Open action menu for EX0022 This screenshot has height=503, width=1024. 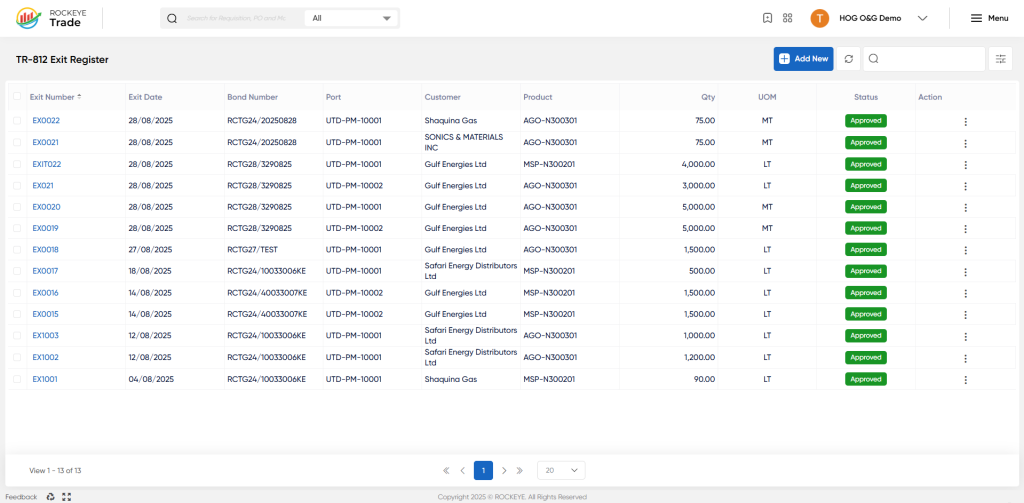965,122
